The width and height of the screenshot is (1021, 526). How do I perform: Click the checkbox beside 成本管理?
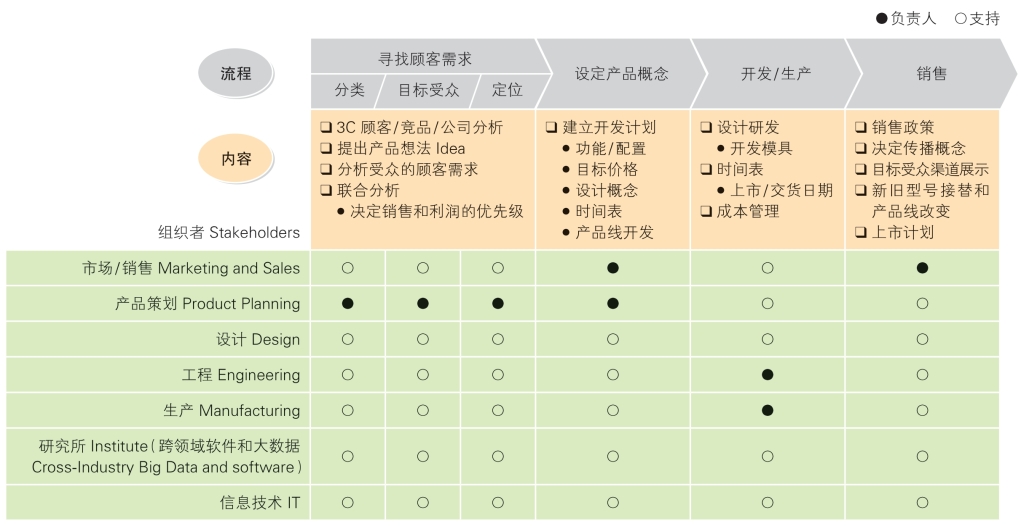[706, 212]
